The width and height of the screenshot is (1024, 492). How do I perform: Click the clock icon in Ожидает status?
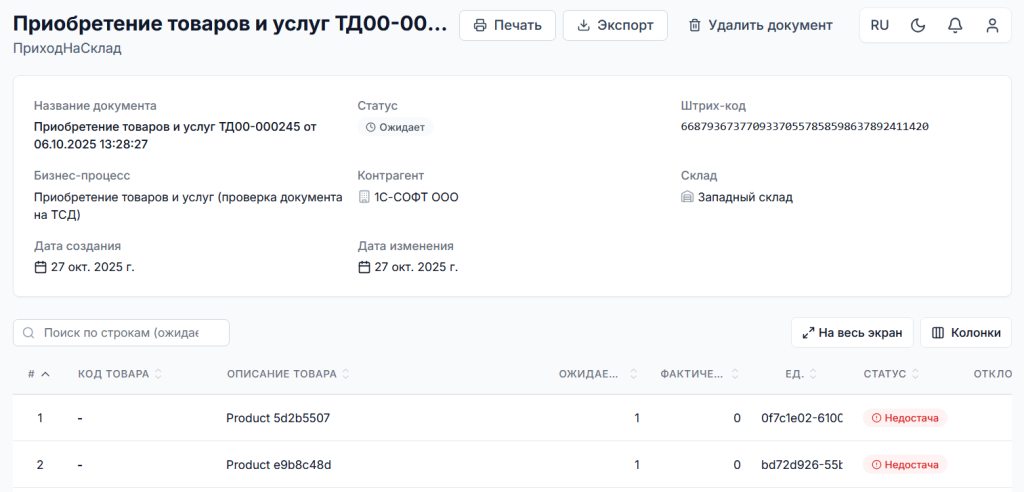tap(370, 128)
